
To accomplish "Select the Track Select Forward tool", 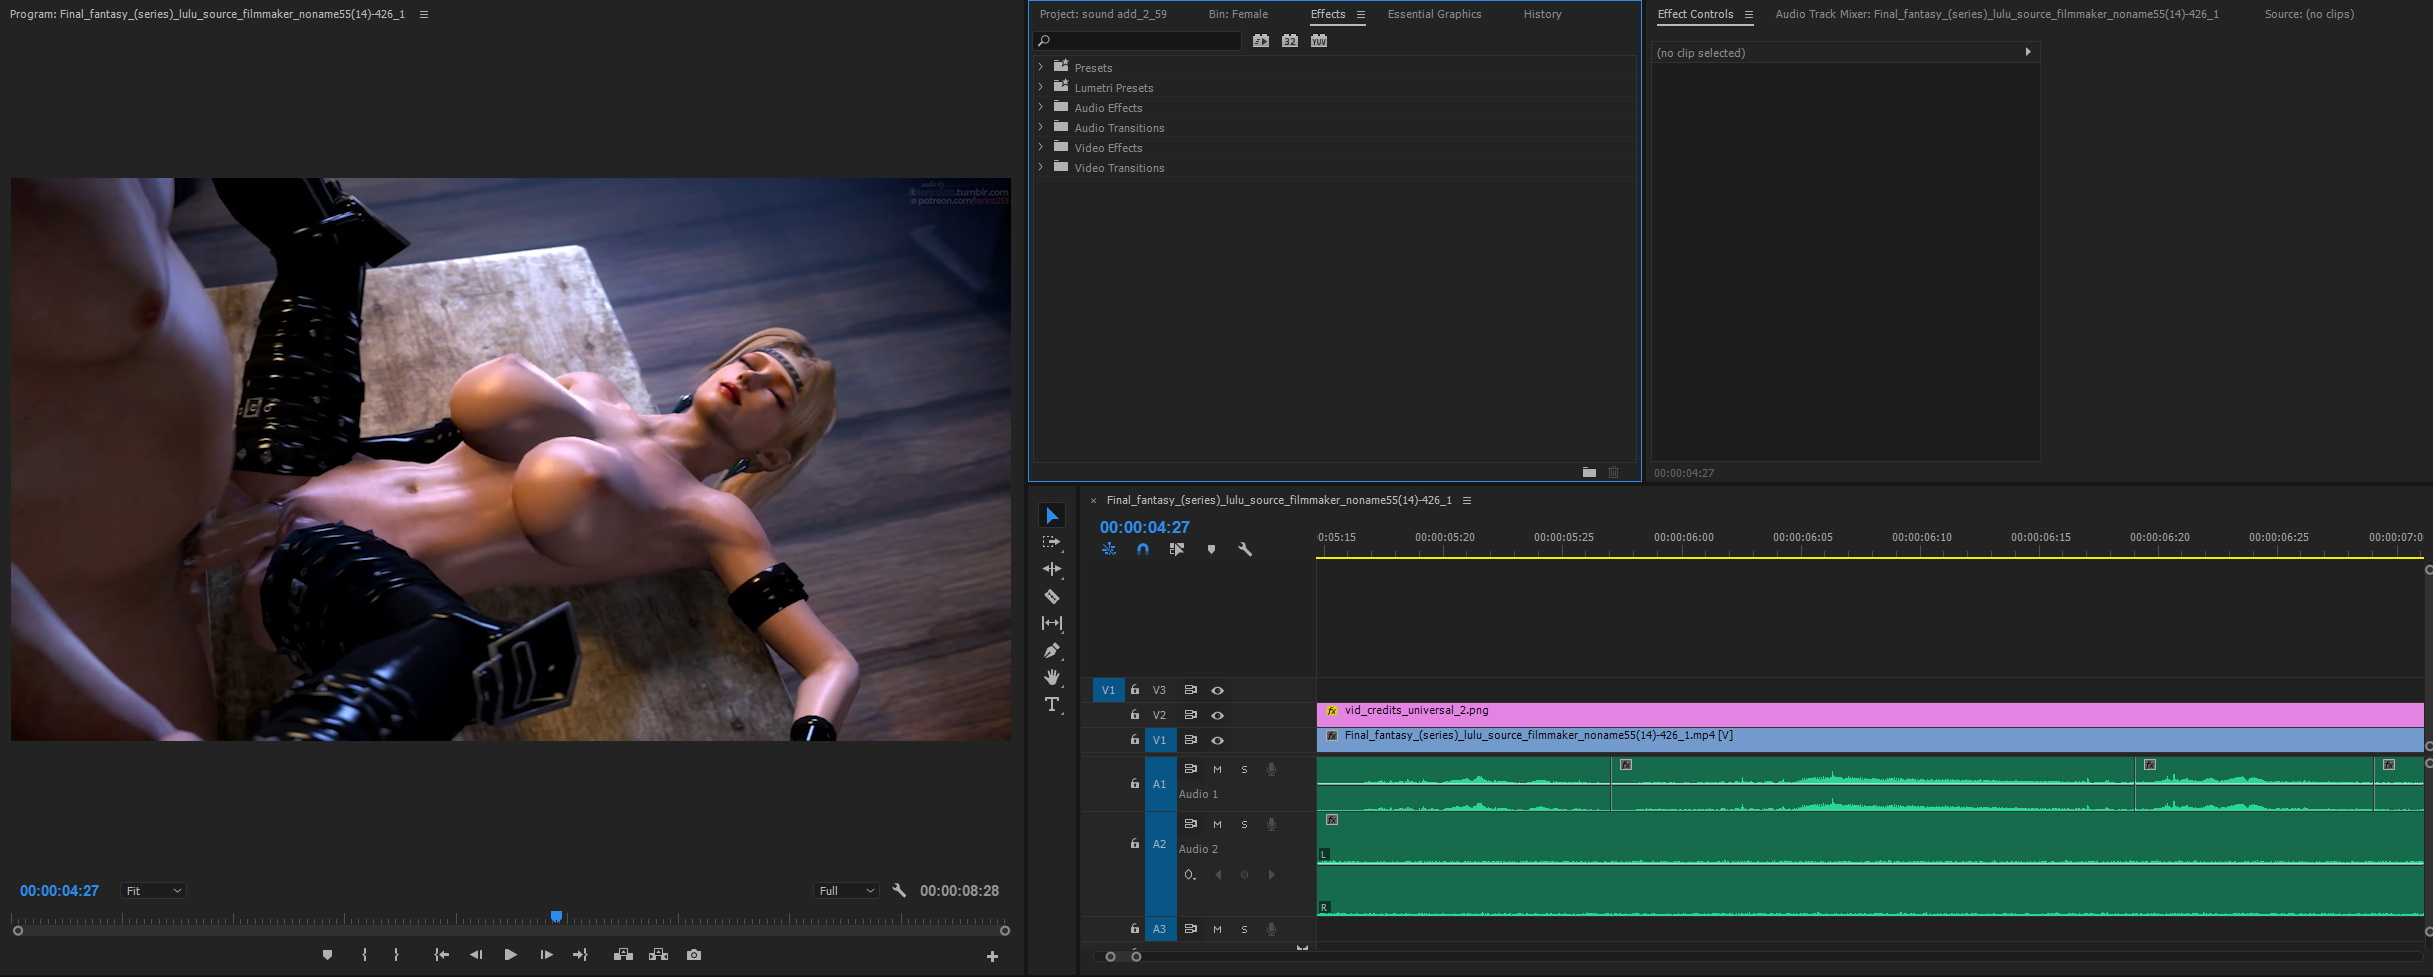I will (x=1052, y=542).
